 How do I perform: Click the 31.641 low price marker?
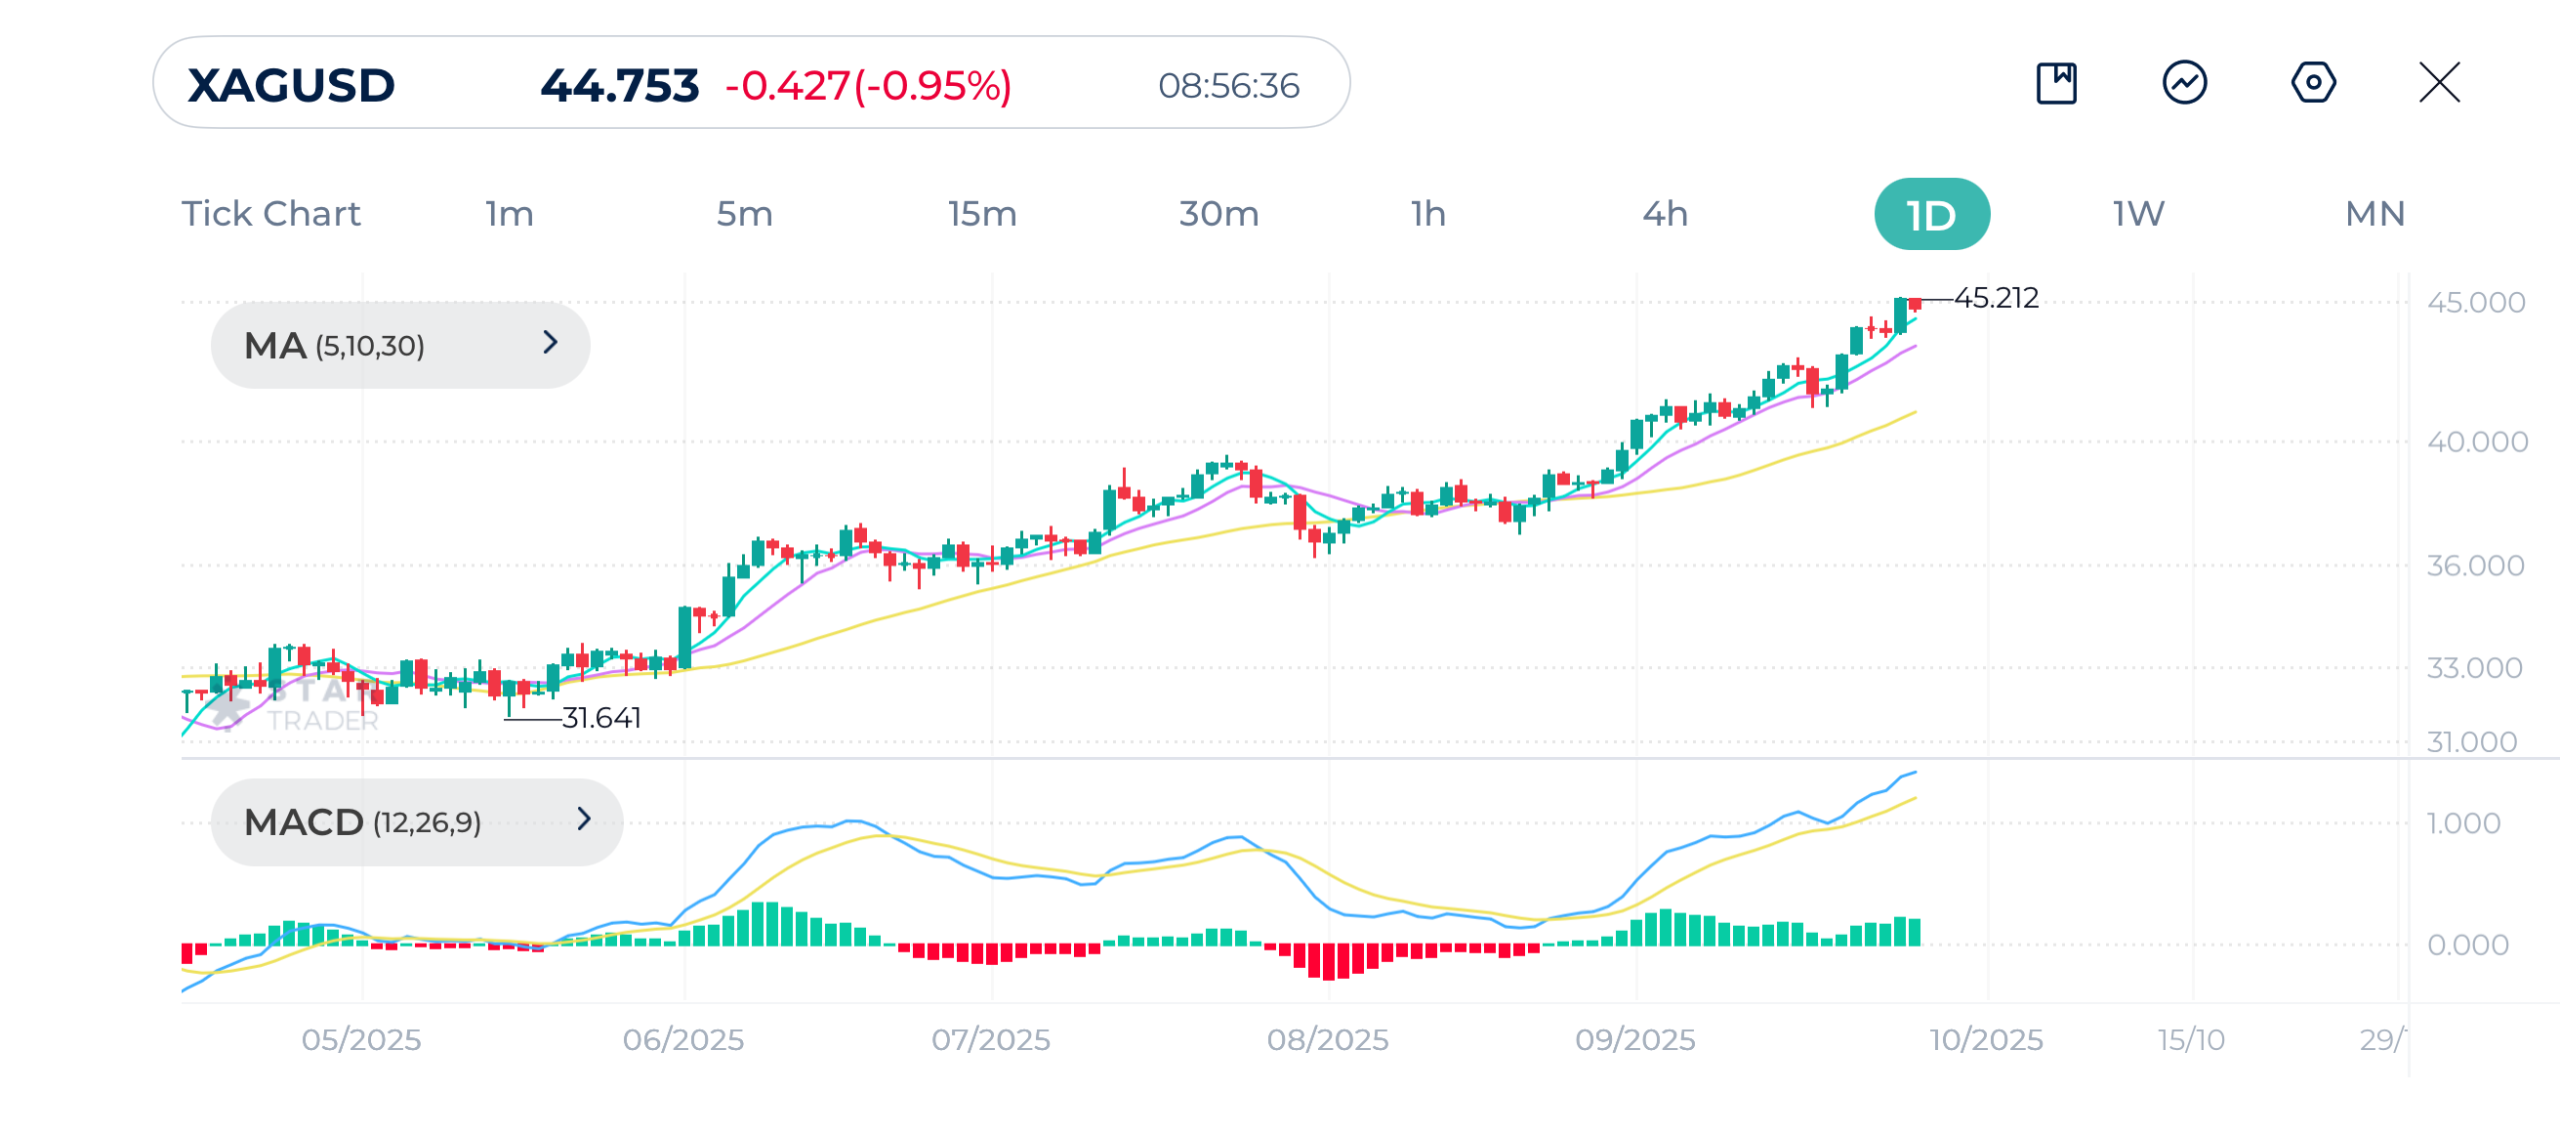(601, 718)
